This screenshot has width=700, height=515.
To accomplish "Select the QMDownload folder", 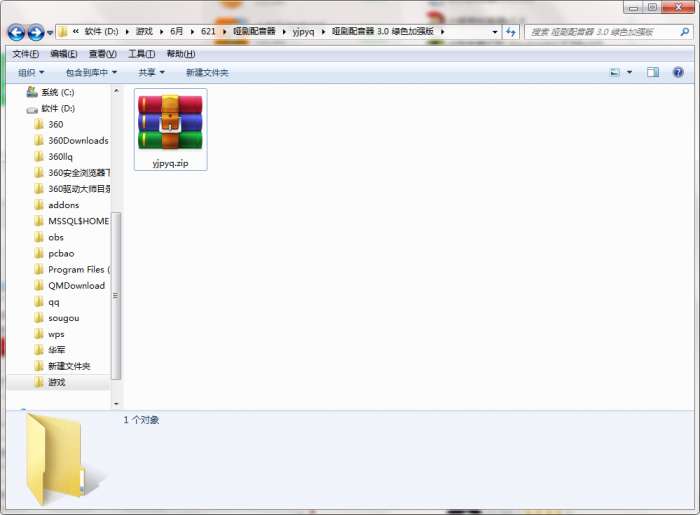I will point(76,286).
